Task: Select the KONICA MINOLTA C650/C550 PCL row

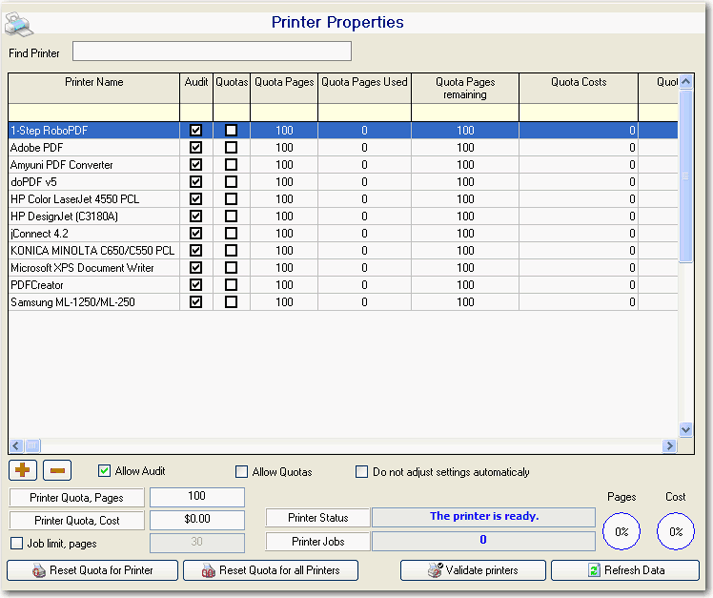Action: pyautogui.click(x=343, y=251)
